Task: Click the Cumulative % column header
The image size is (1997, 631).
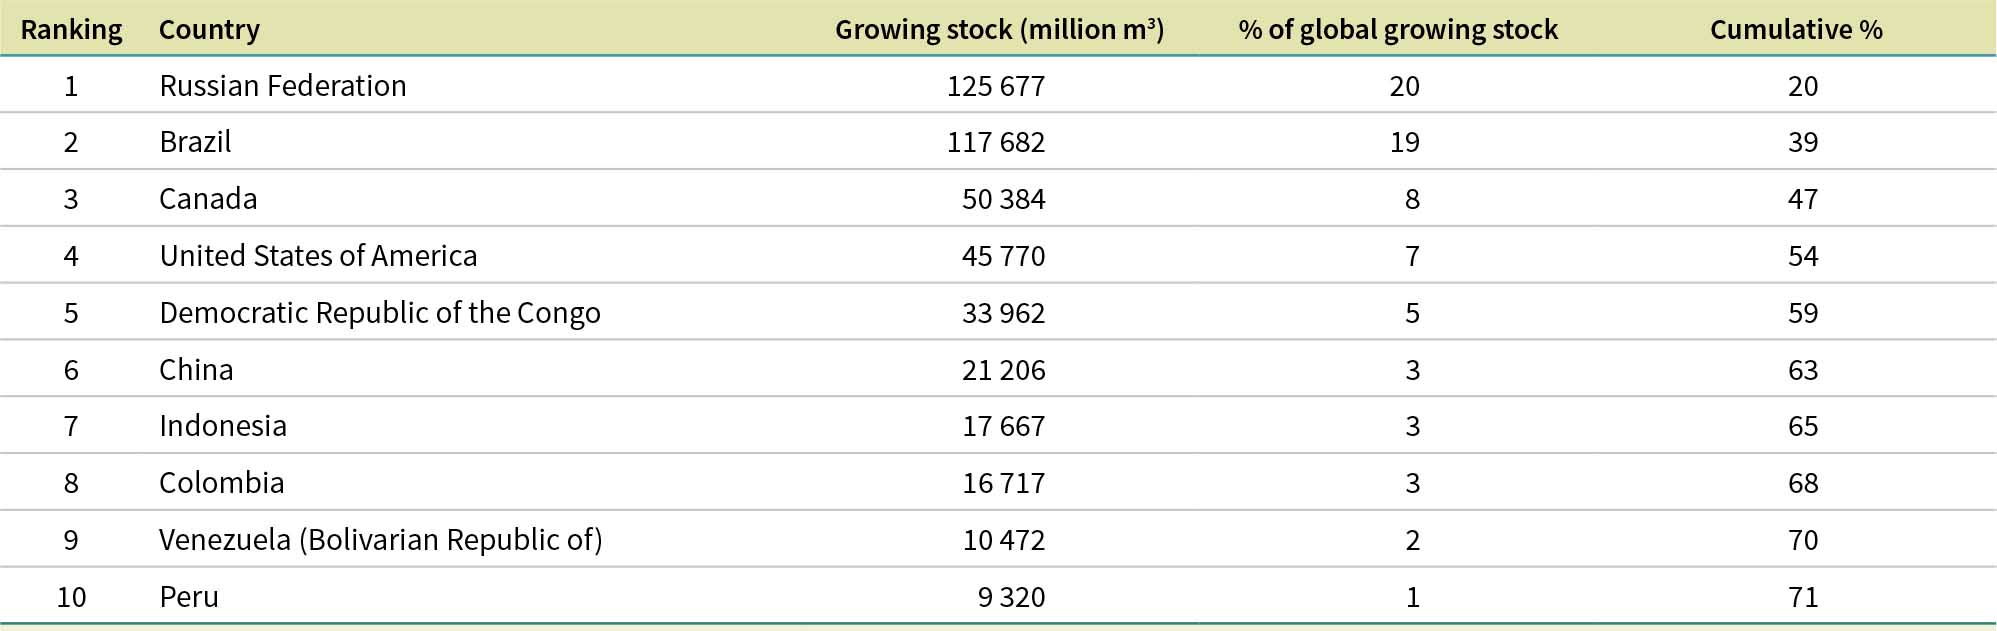Action: click(1796, 30)
